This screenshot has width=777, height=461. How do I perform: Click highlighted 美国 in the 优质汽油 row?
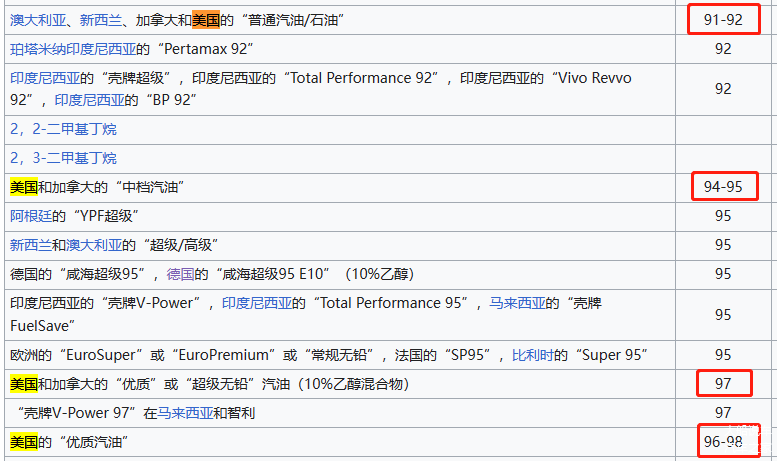tap(23, 441)
